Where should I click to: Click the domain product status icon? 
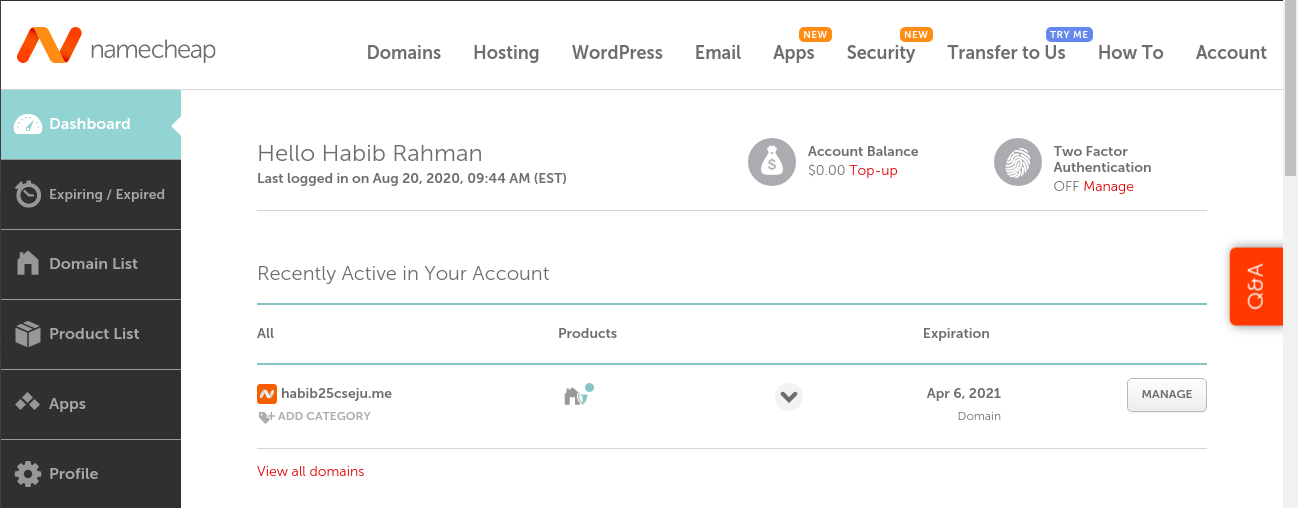click(578, 395)
